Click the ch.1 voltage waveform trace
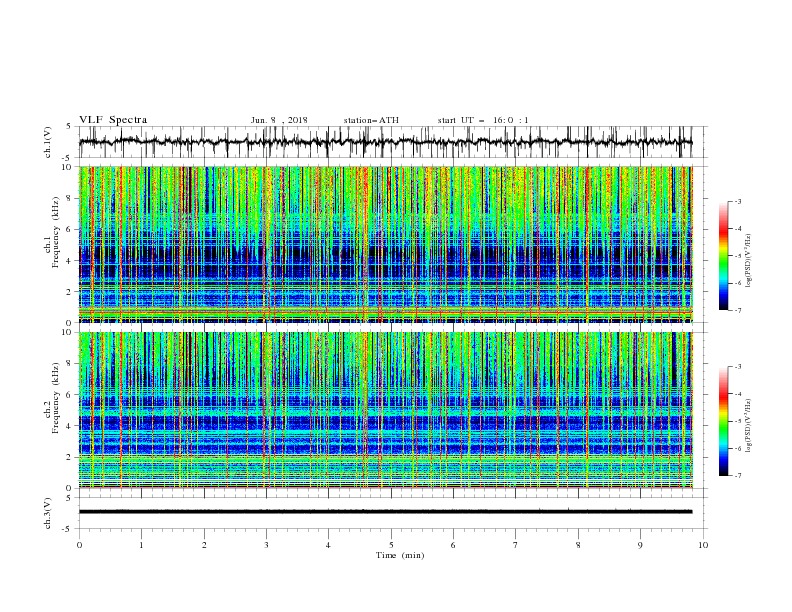The height and width of the screenshot is (612, 792). (385, 142)
